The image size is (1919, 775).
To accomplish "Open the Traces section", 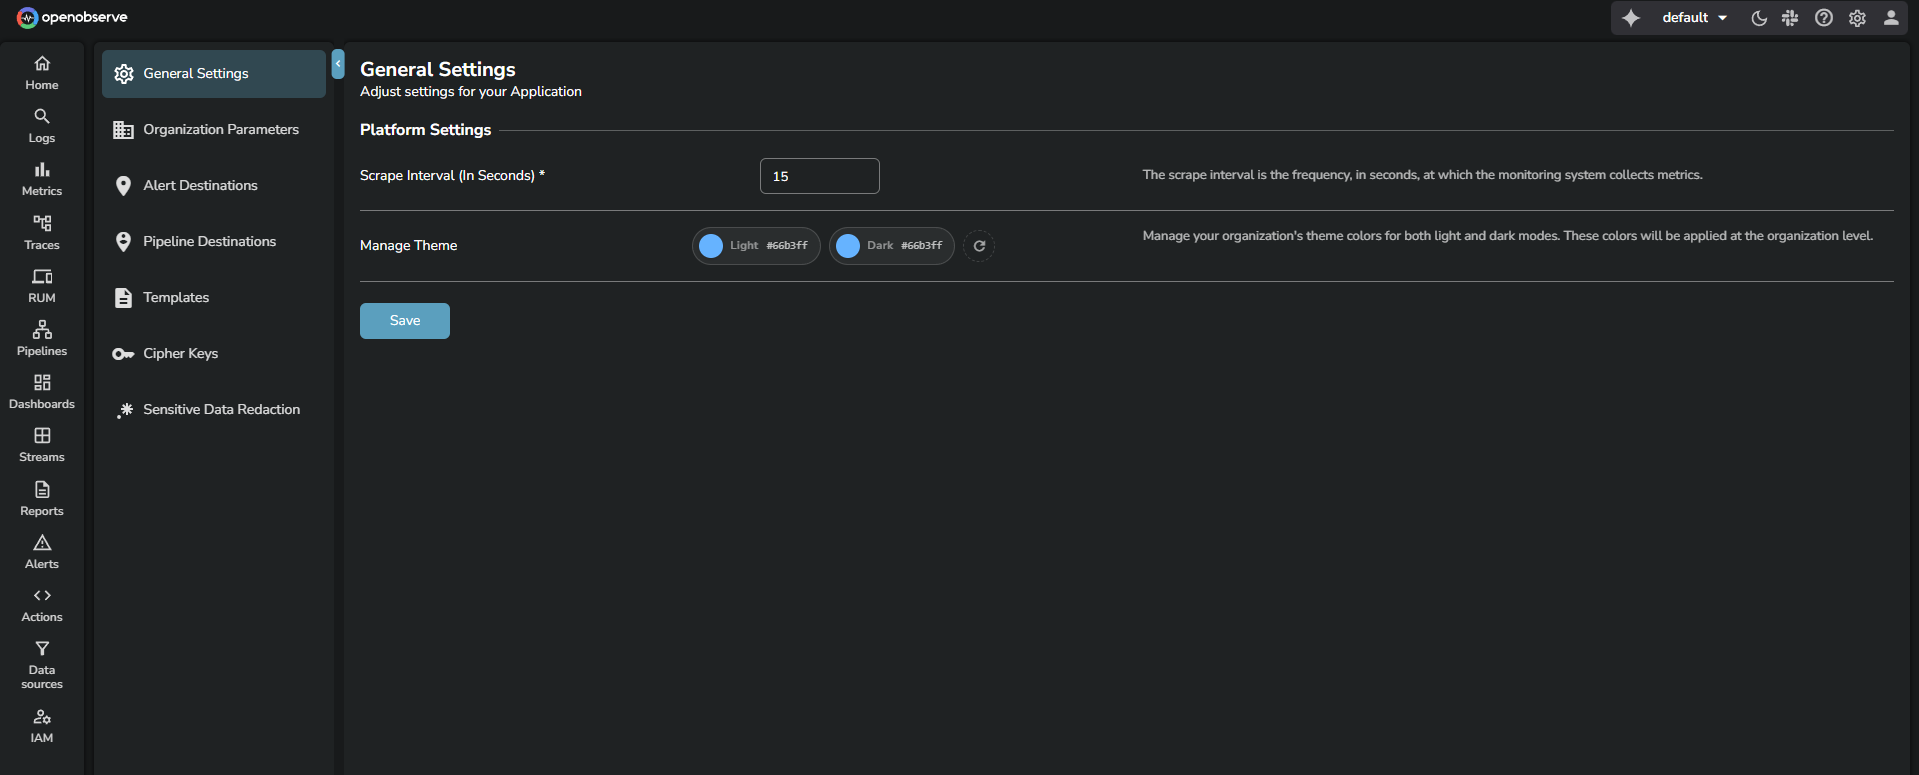I will click(x=42, y=233).
